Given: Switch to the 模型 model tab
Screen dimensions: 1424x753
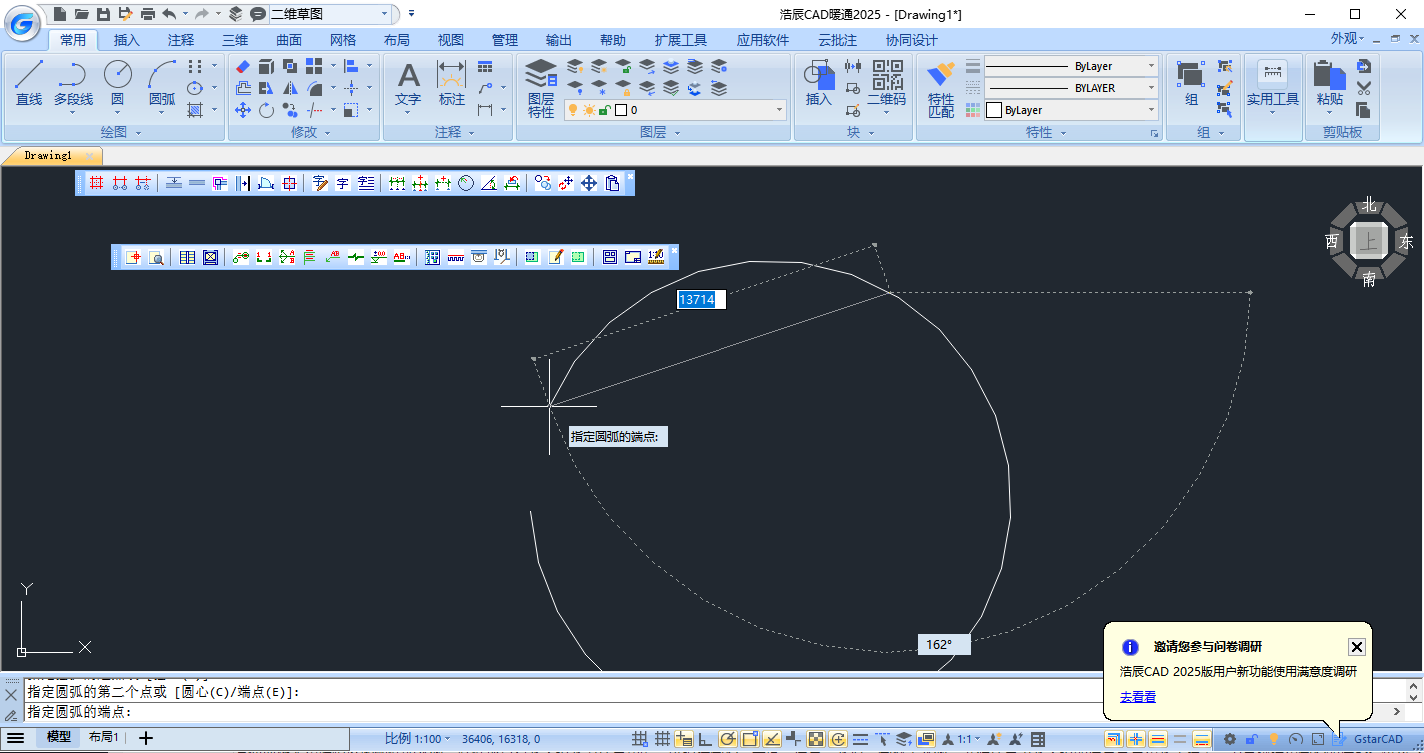Looking at the screenshot, I should point(59,737).
